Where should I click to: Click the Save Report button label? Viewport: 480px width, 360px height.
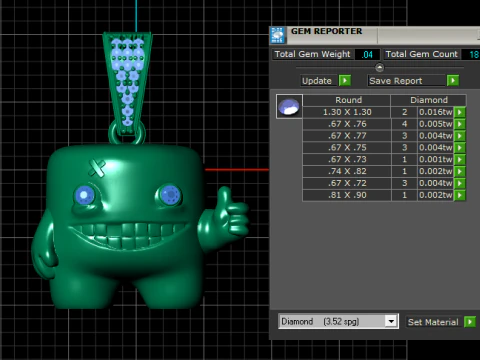coord(396,81)
